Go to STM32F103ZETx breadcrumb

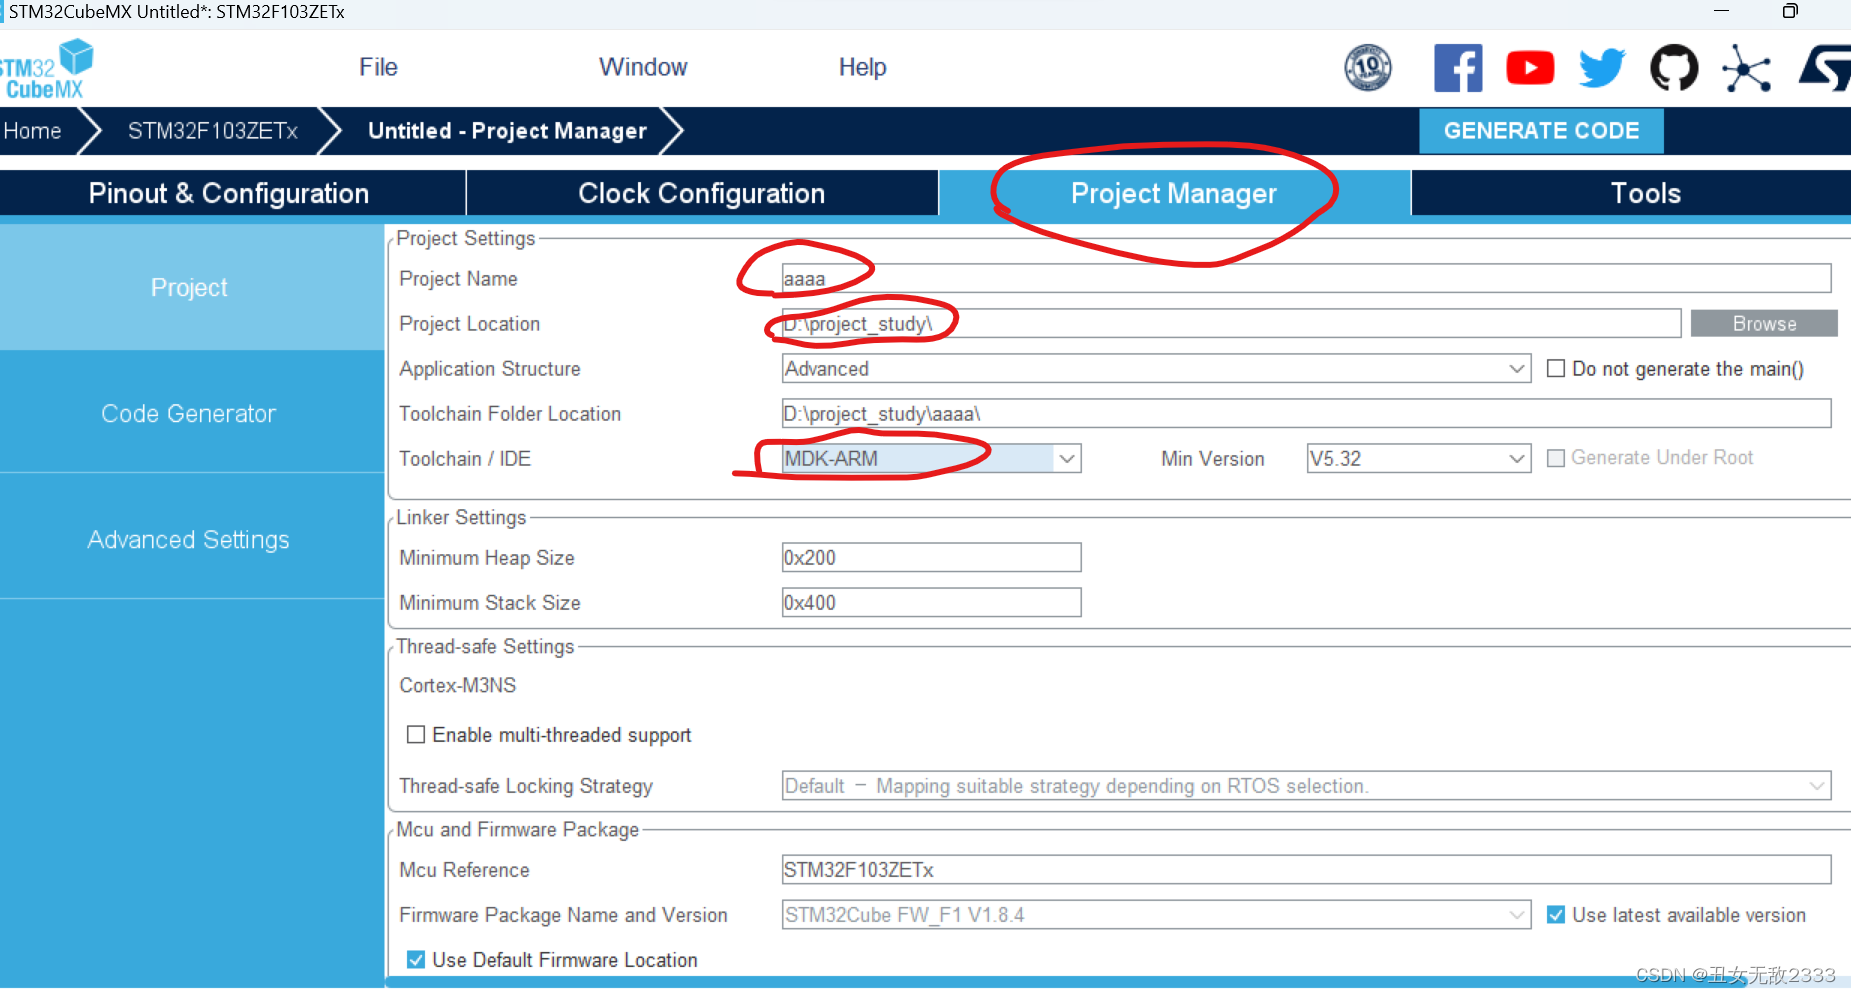[x=213, y=131]
